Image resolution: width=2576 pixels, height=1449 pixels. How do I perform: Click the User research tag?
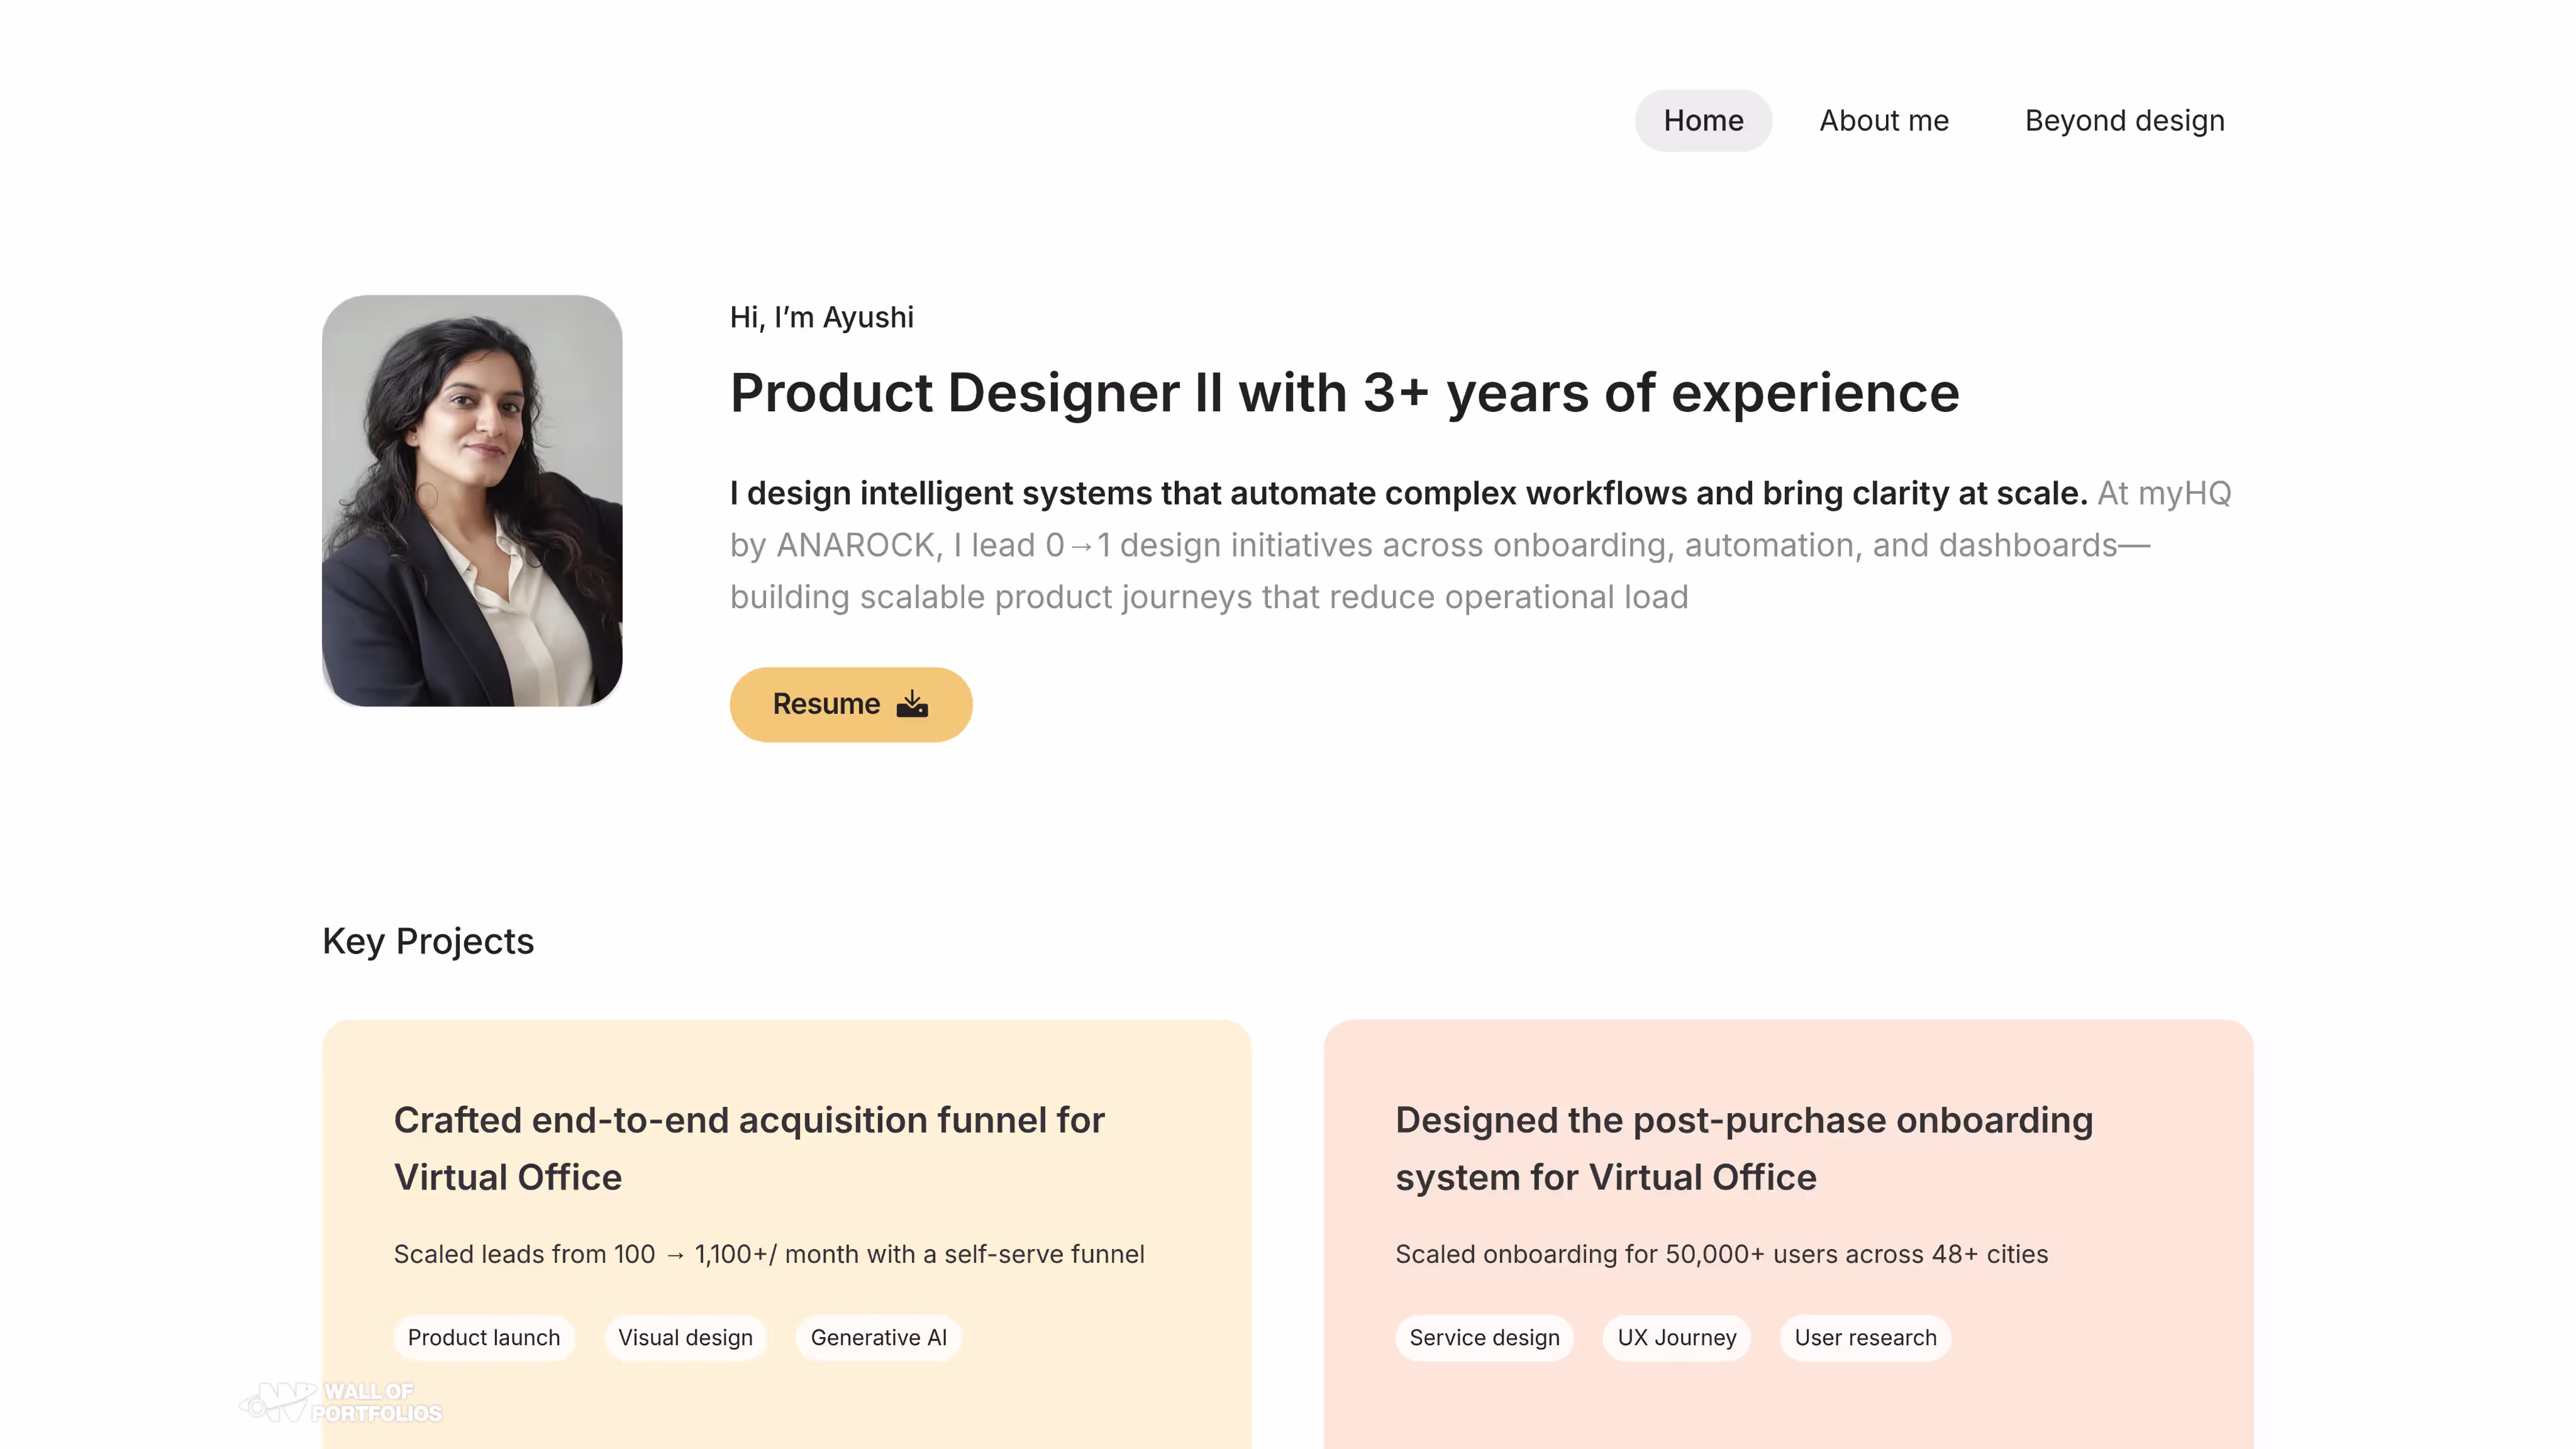pyautogui.click(x=1865, y=1337)
